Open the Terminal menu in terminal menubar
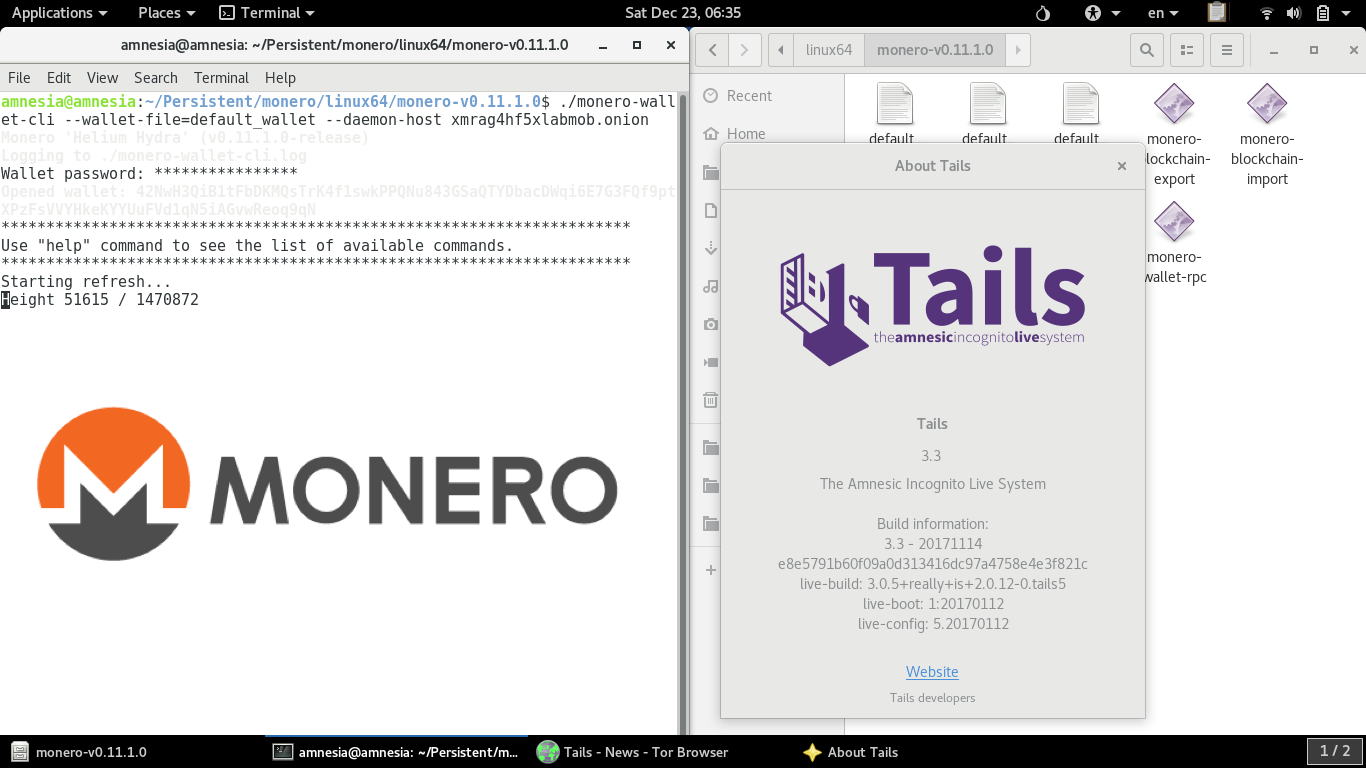 221,78
